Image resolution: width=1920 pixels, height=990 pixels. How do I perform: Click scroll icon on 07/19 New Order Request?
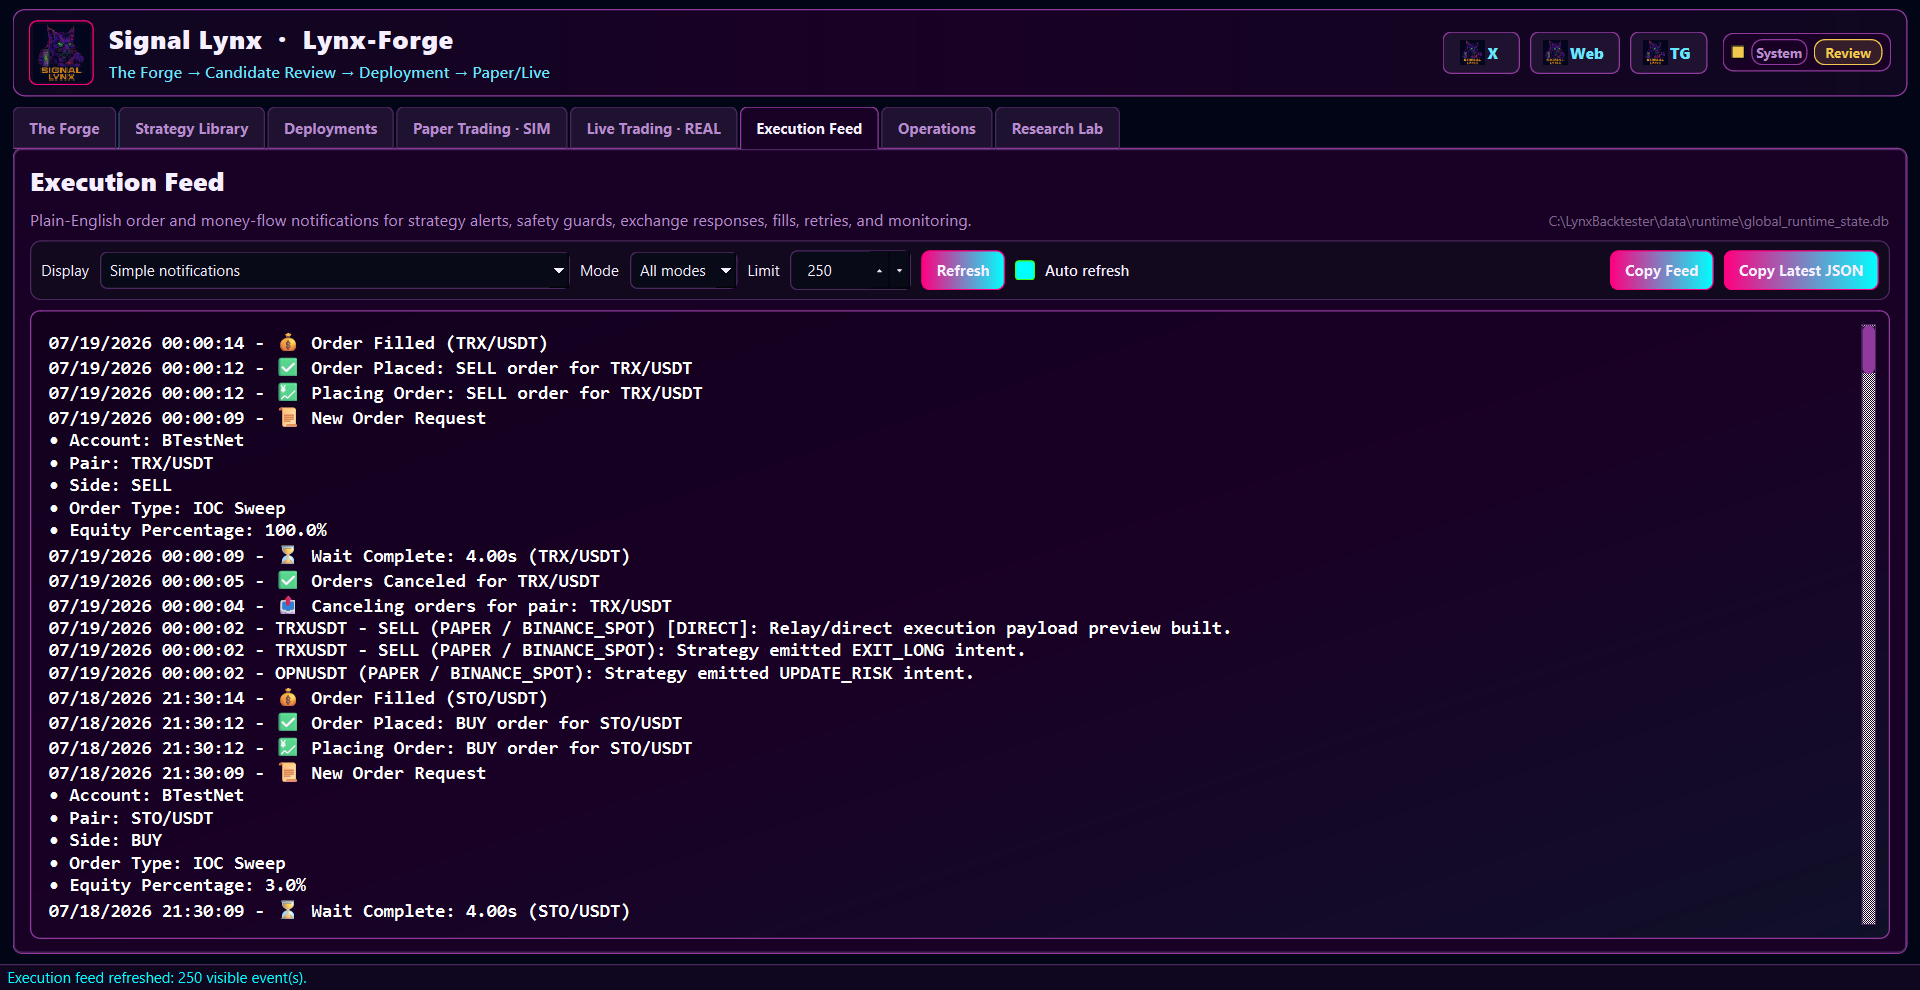288,417
